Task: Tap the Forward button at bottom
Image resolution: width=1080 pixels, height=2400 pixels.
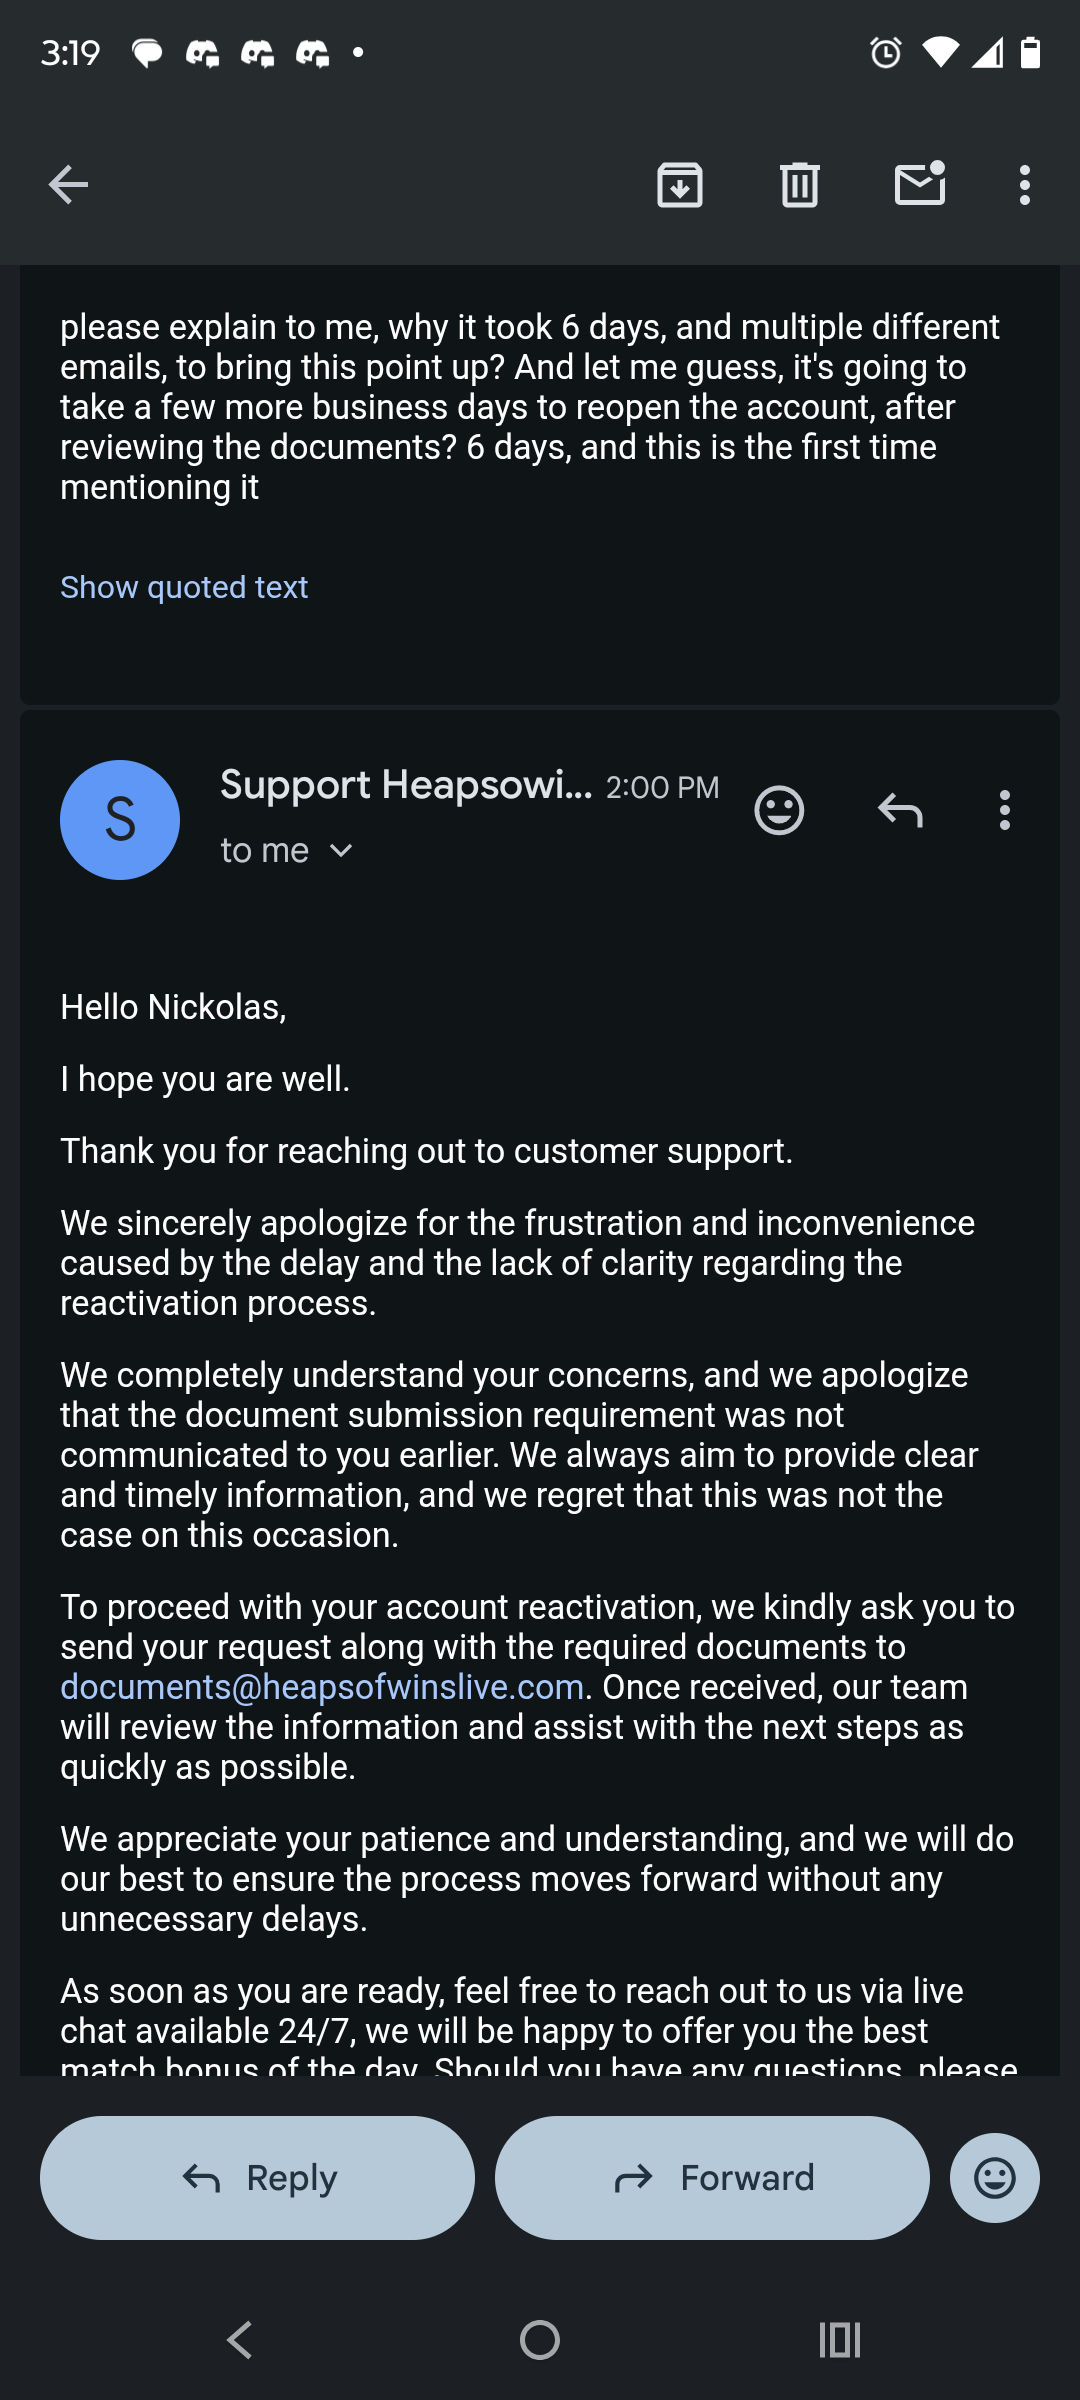Action: pyautogui.click(x=712, y=2178)
